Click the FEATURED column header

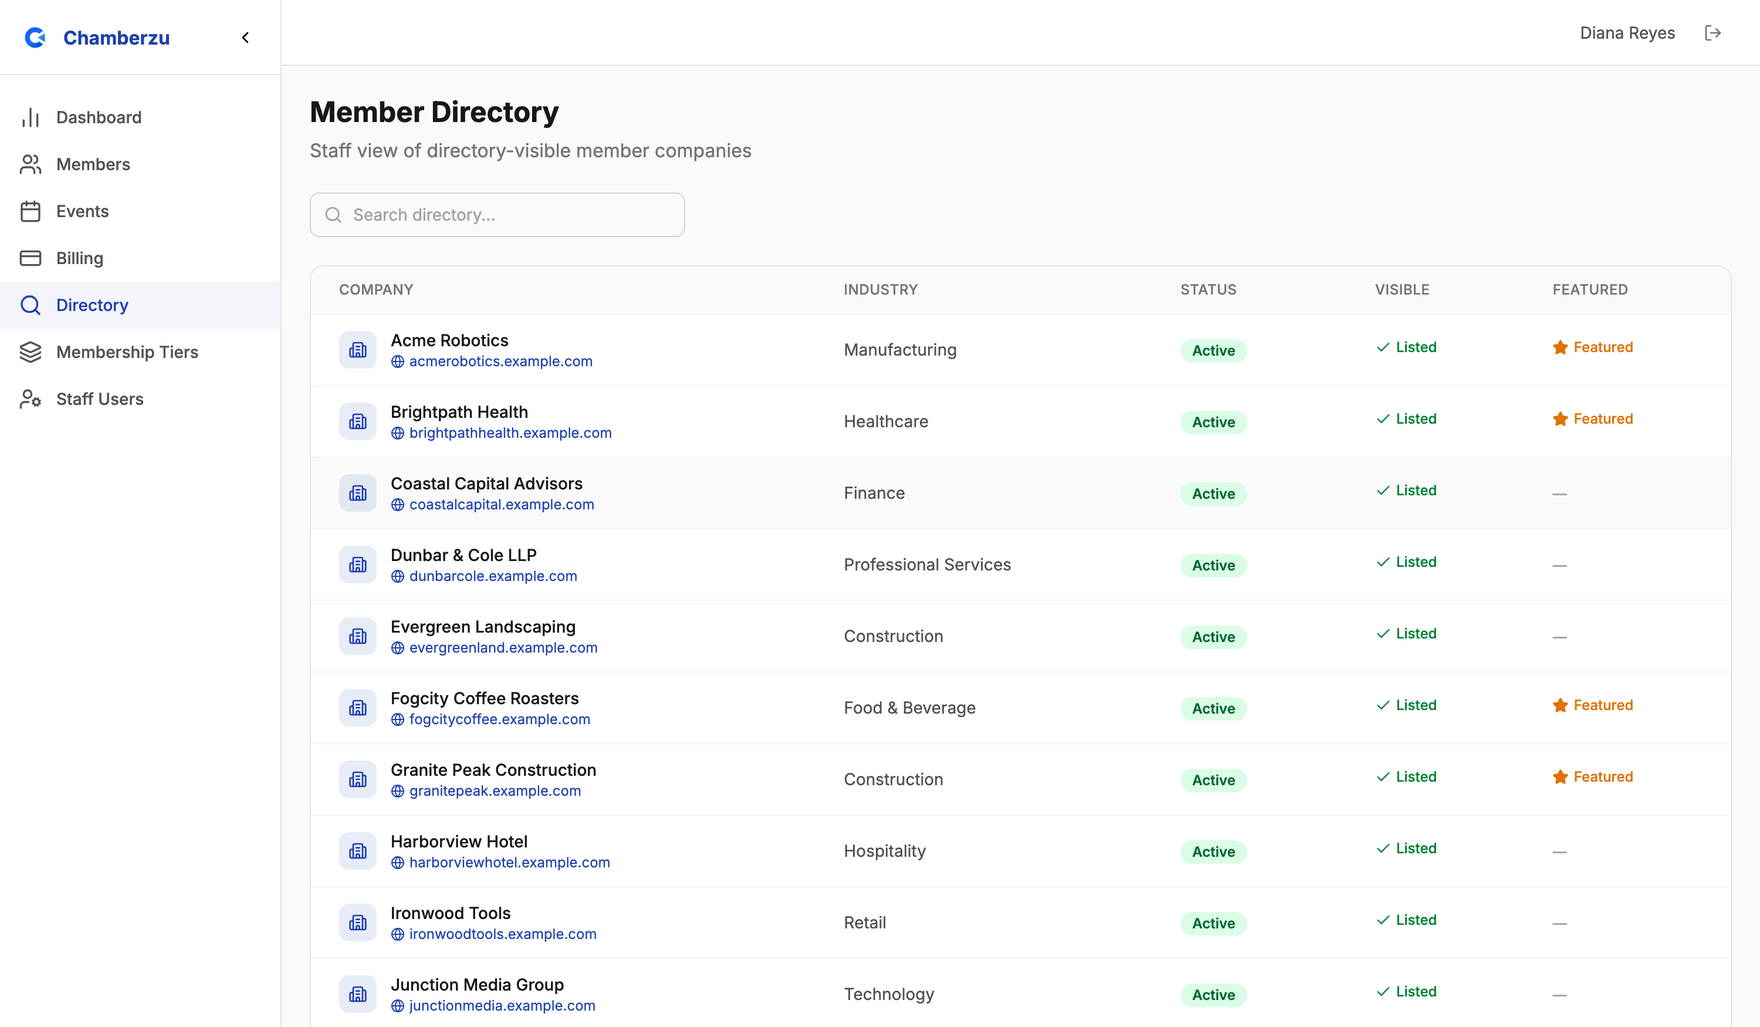point(1590,290)
